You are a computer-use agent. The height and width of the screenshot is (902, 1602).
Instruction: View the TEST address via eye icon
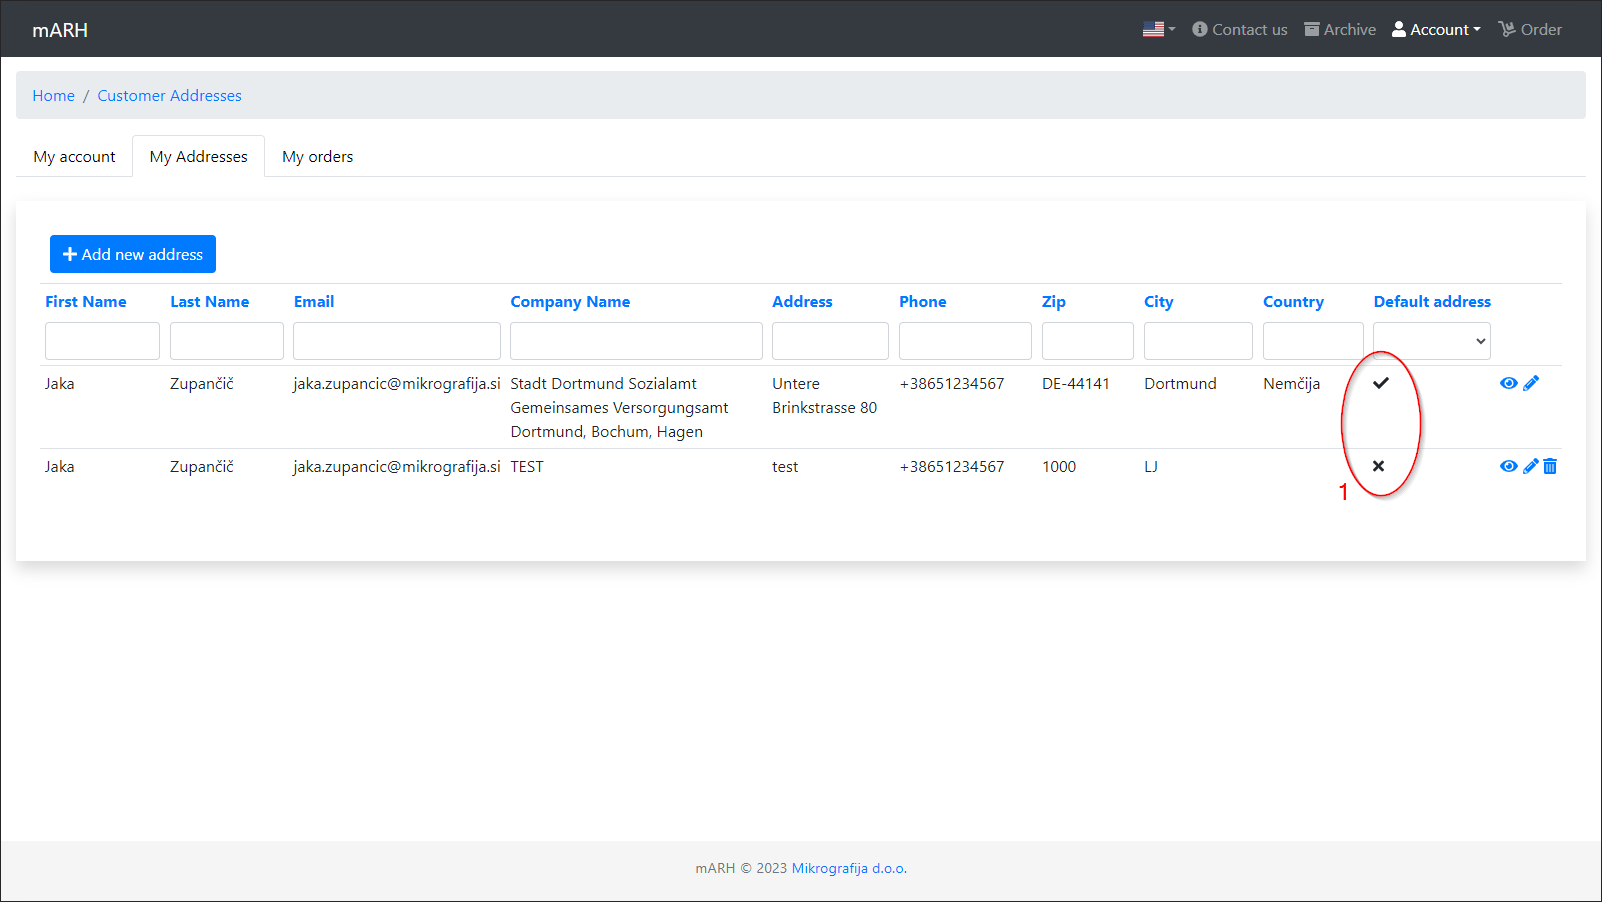click(x=1508, y=466)
